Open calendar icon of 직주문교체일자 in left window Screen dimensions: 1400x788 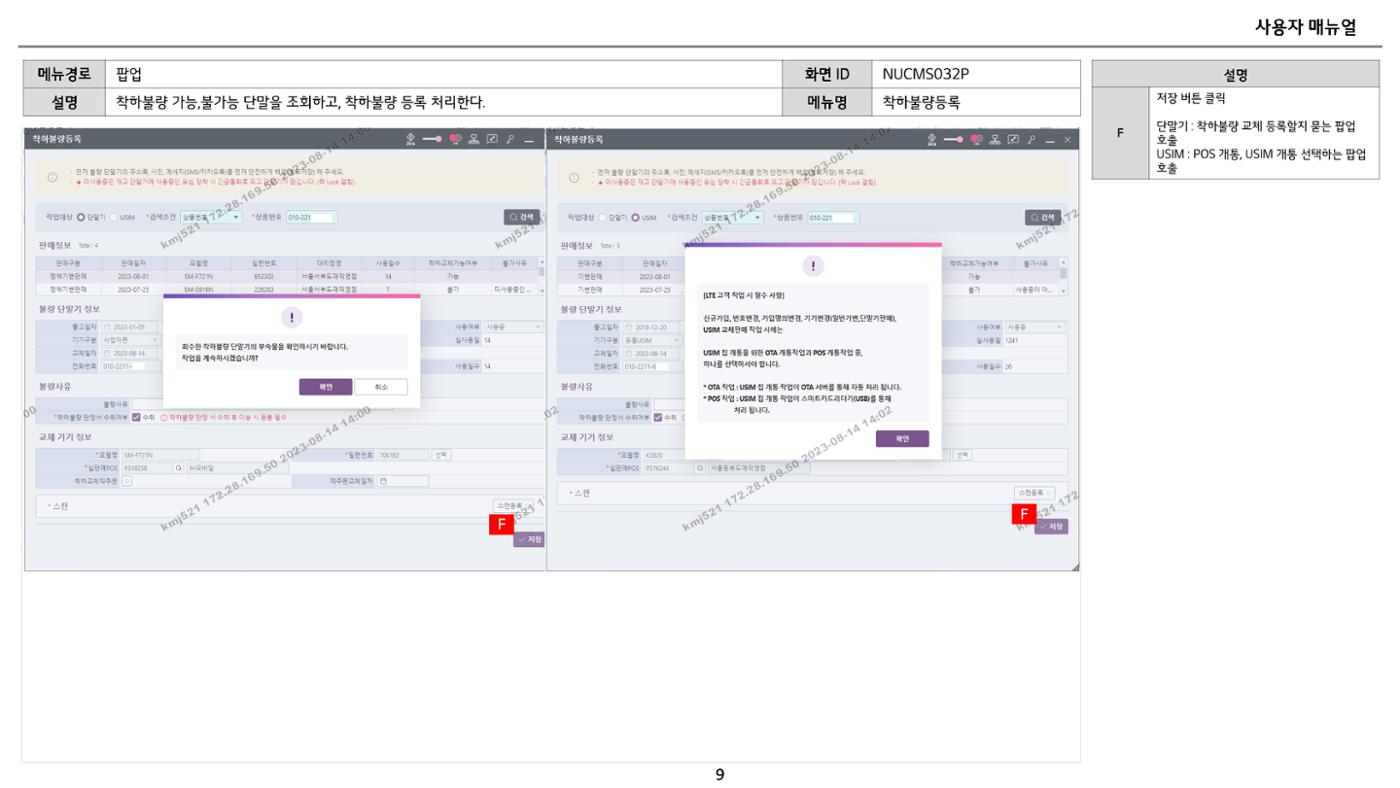click(382, 480)
